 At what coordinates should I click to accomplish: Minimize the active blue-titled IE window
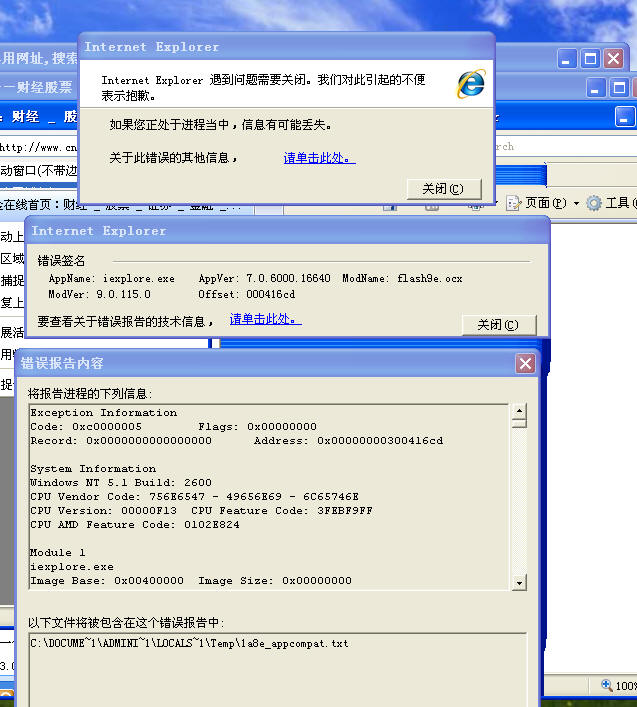click(624, 117)
